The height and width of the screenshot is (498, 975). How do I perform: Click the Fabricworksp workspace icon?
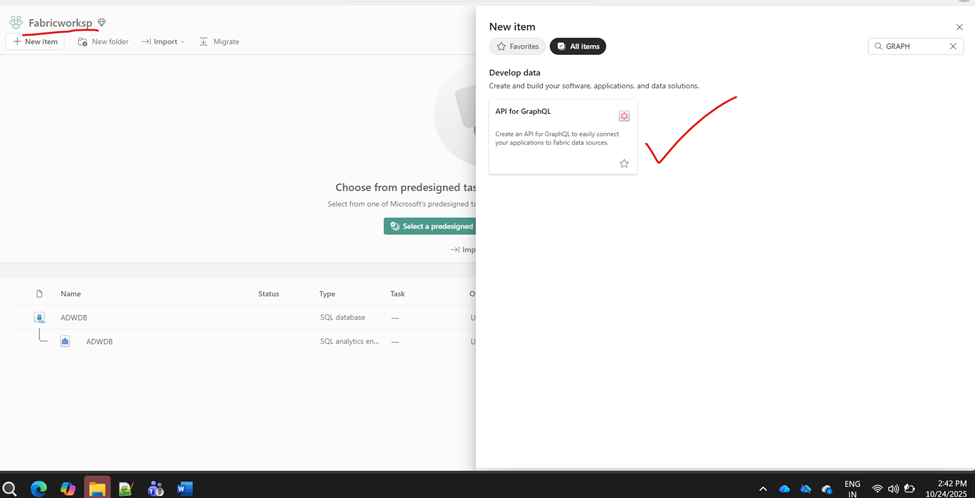tap(16, 22)
